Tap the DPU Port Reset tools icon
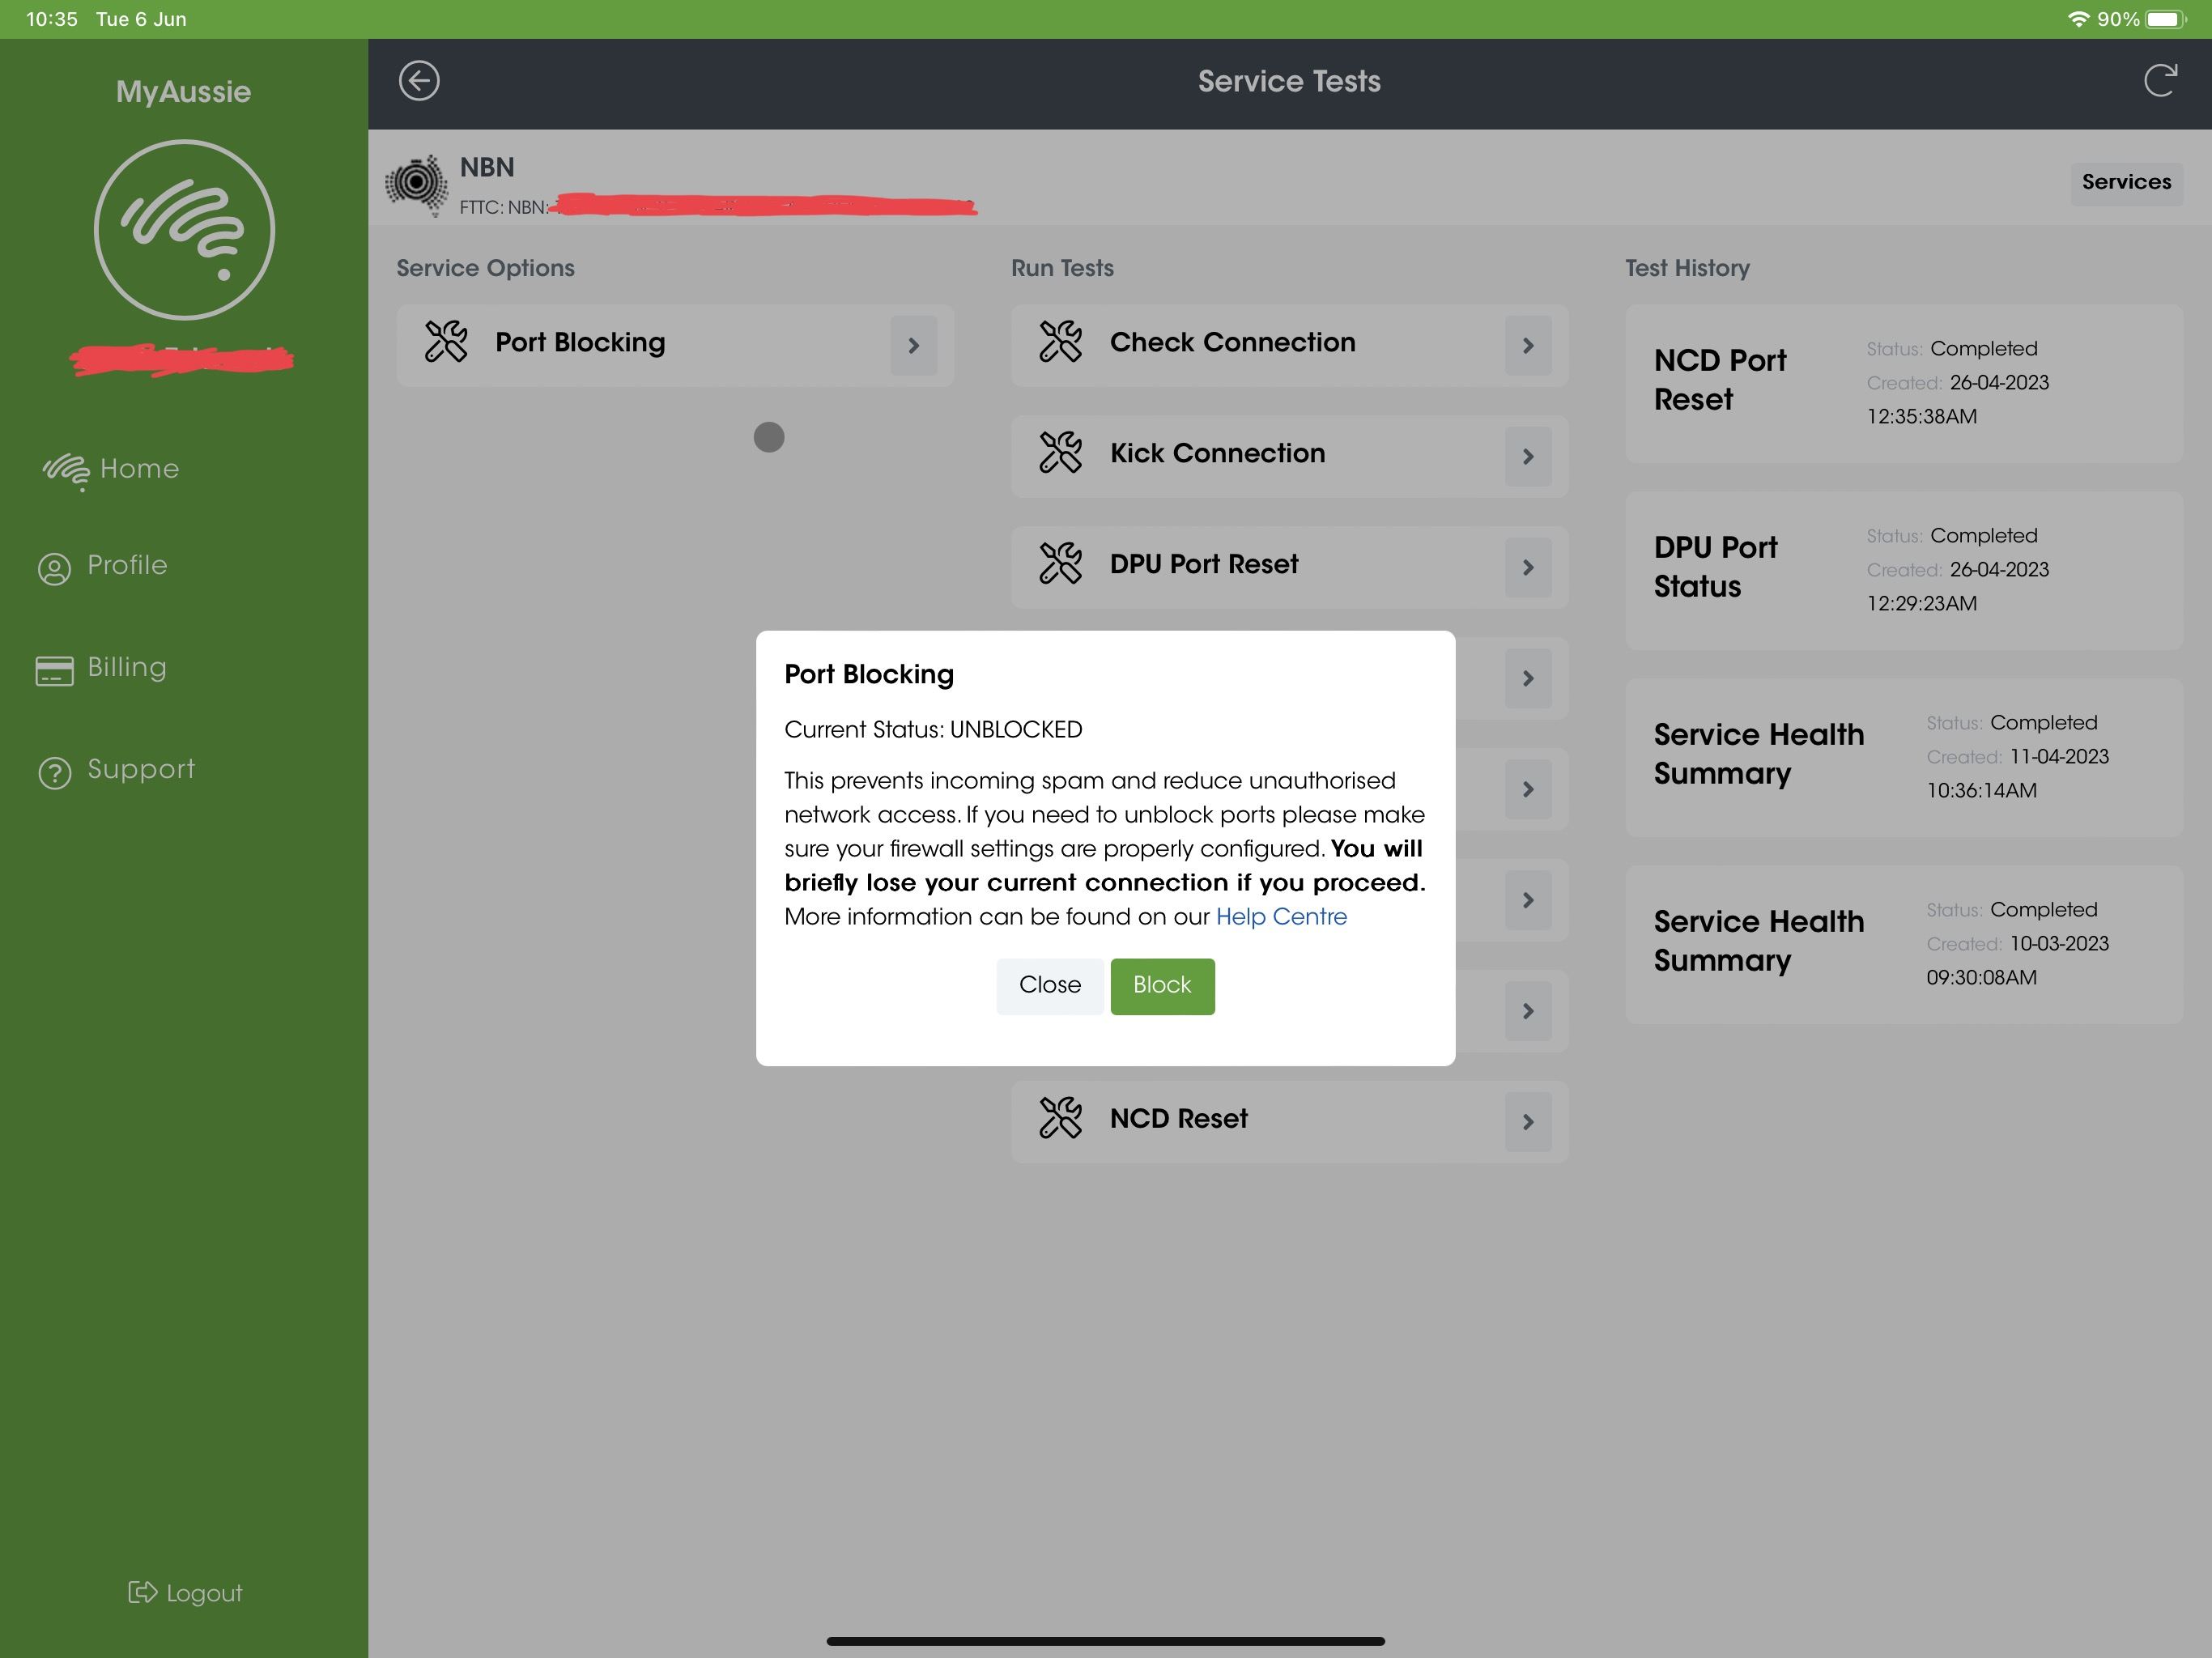This screenshot has height=1658, width=2212. 1060,564
